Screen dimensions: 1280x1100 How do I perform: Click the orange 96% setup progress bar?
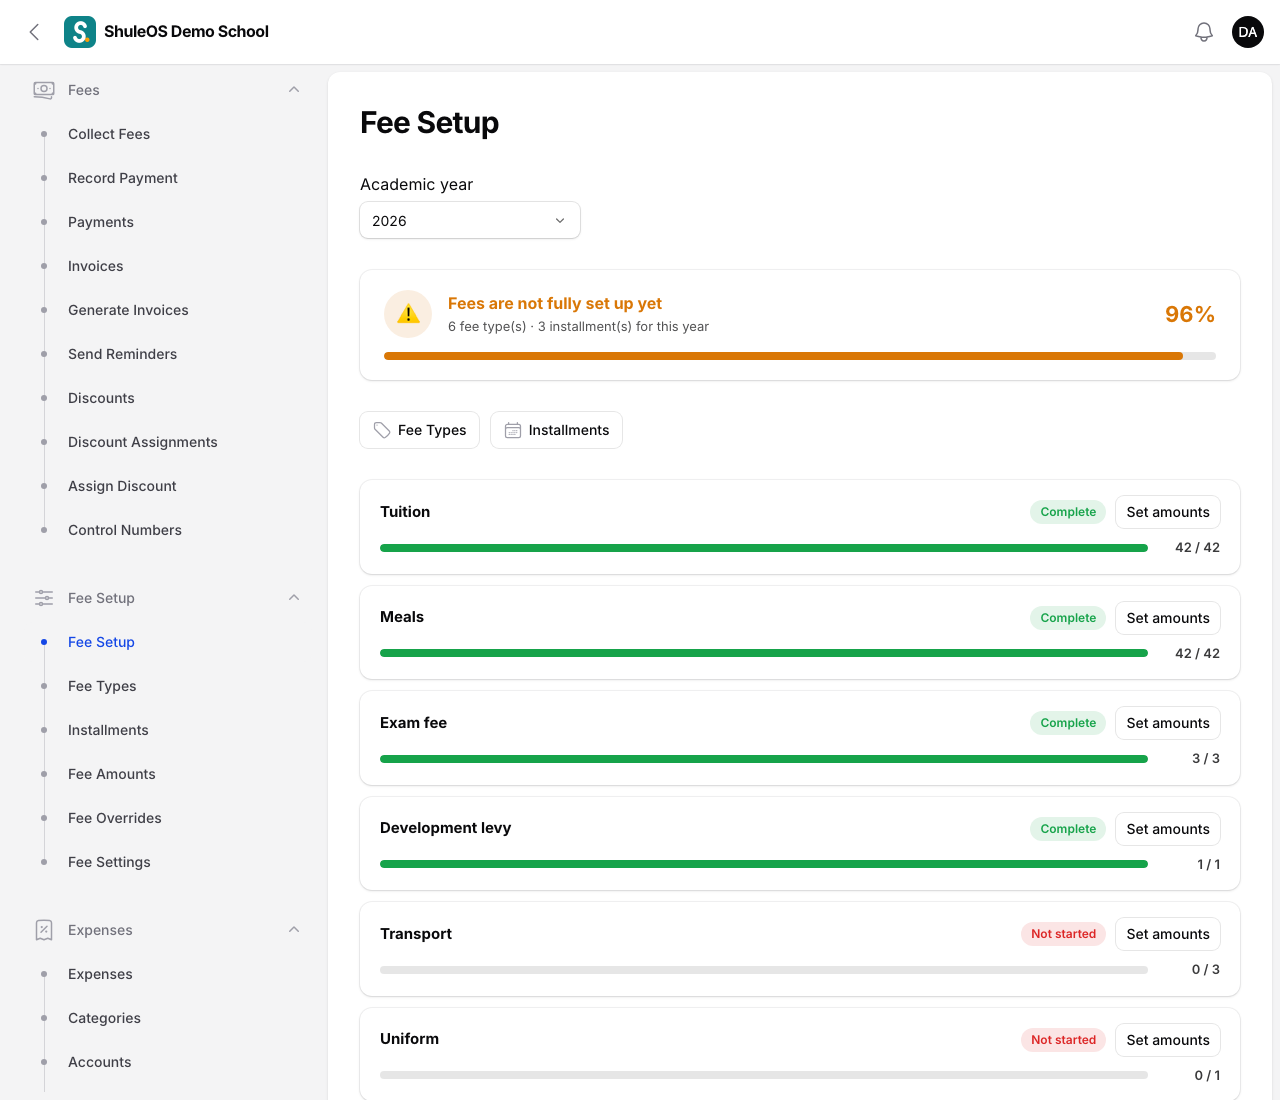pyautogui.click(x=800, y=356)
